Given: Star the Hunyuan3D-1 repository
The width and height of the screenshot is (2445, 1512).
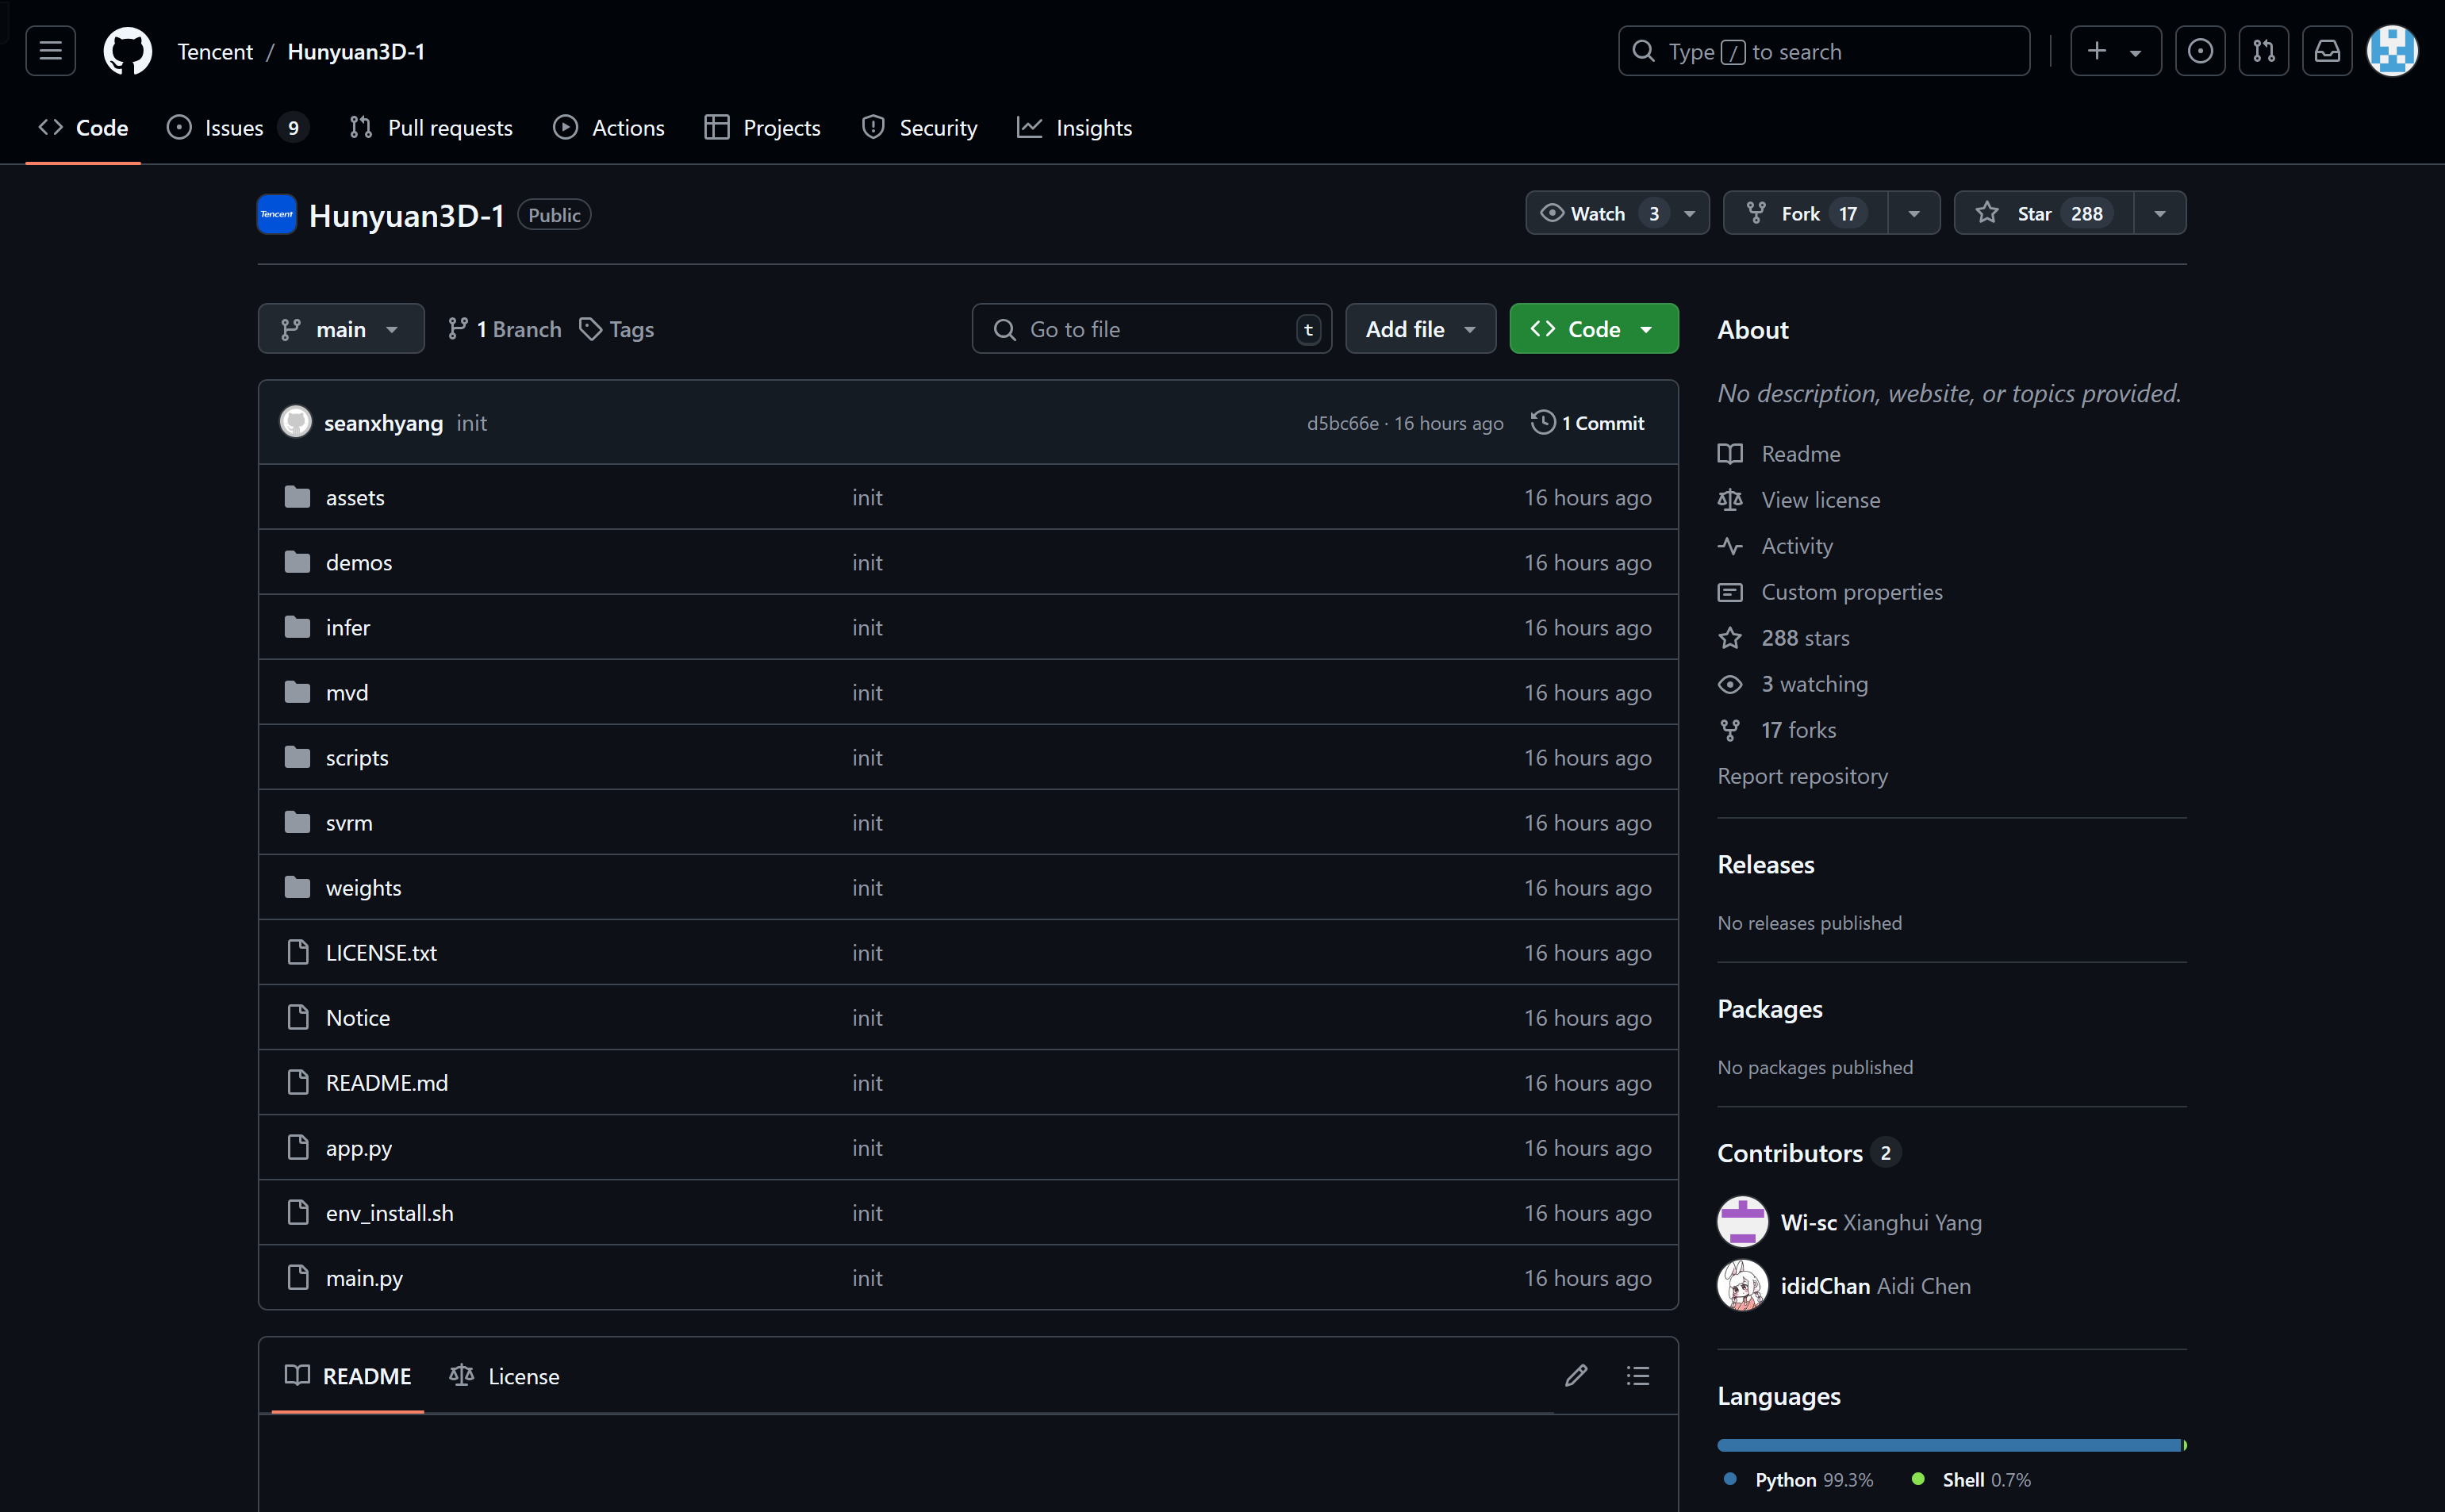Looking at the screenshot, I should [2044, 213].
